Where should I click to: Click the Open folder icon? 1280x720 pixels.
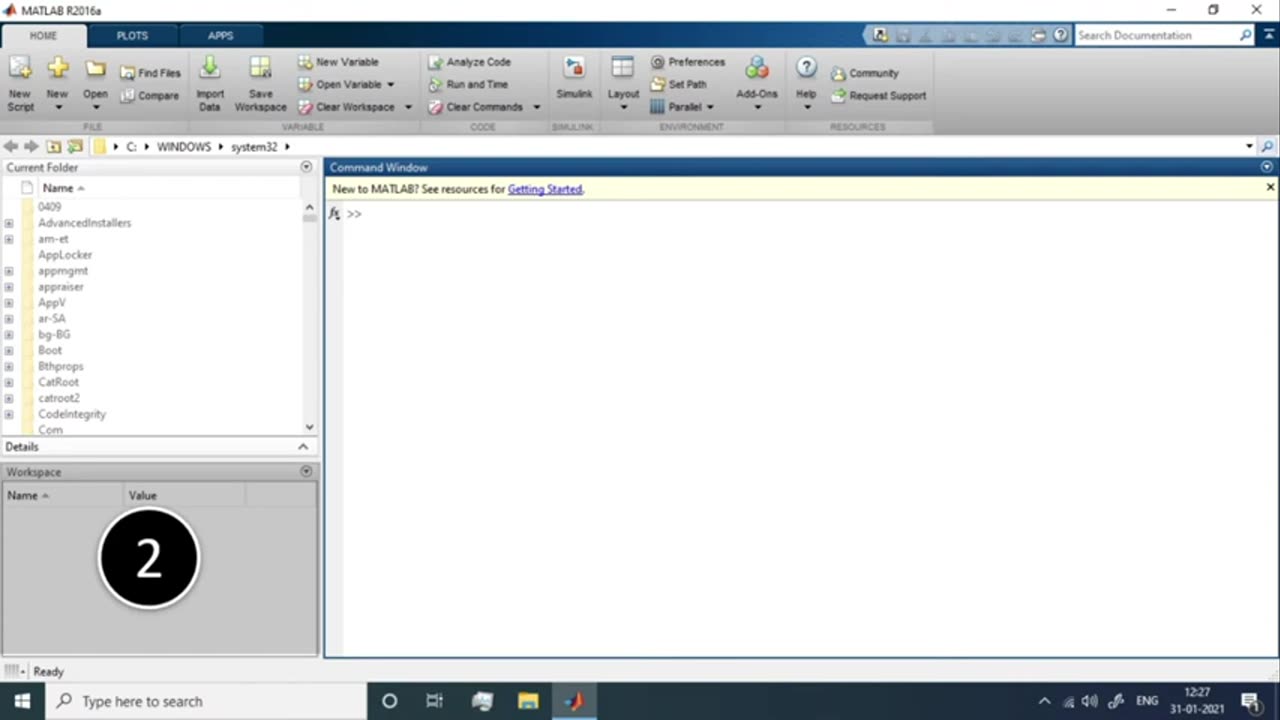(95, 69)
